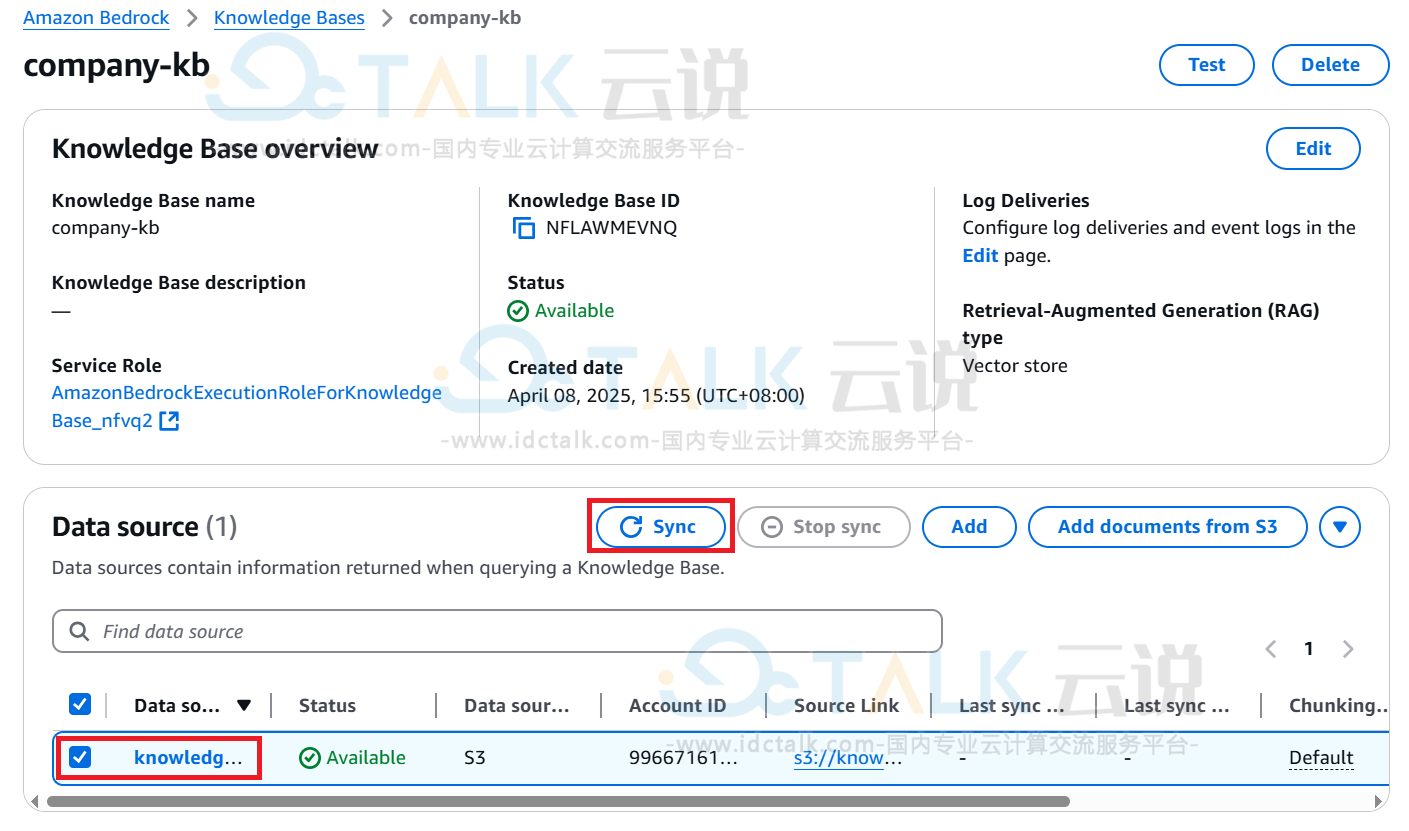Open the s3://know… source link
Image resolution: width=1409 pixels, height=831 pixels.
pos(848,758)
